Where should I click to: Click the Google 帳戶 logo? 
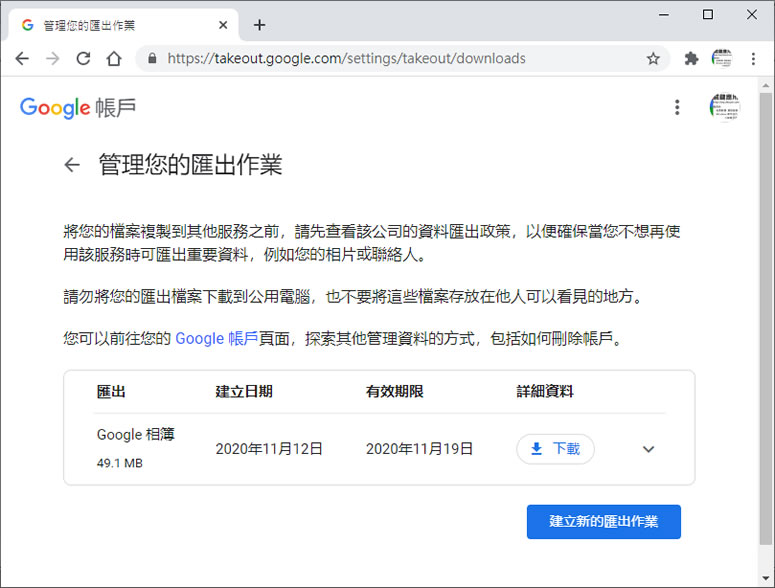(x=78, y=108)
